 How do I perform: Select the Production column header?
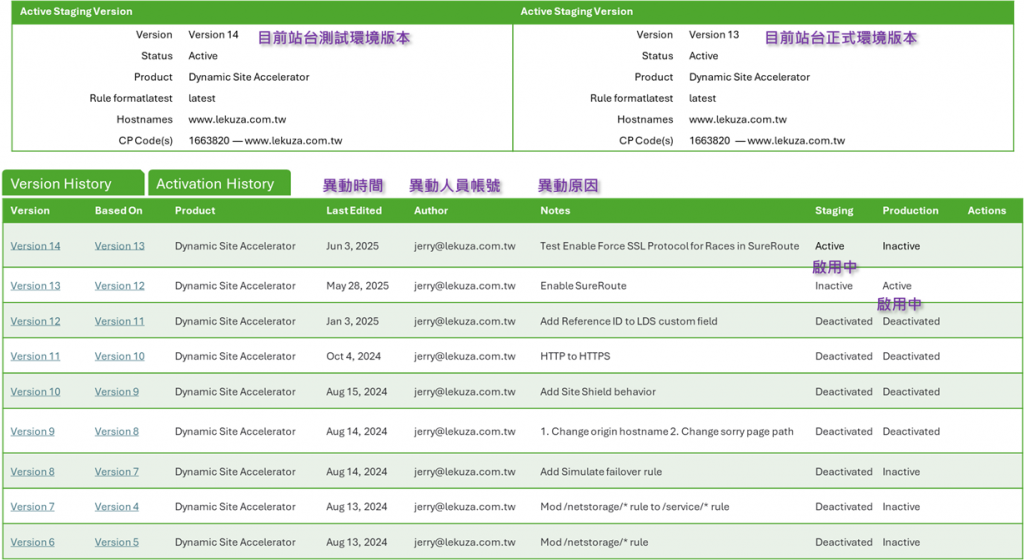coord(910,211)
